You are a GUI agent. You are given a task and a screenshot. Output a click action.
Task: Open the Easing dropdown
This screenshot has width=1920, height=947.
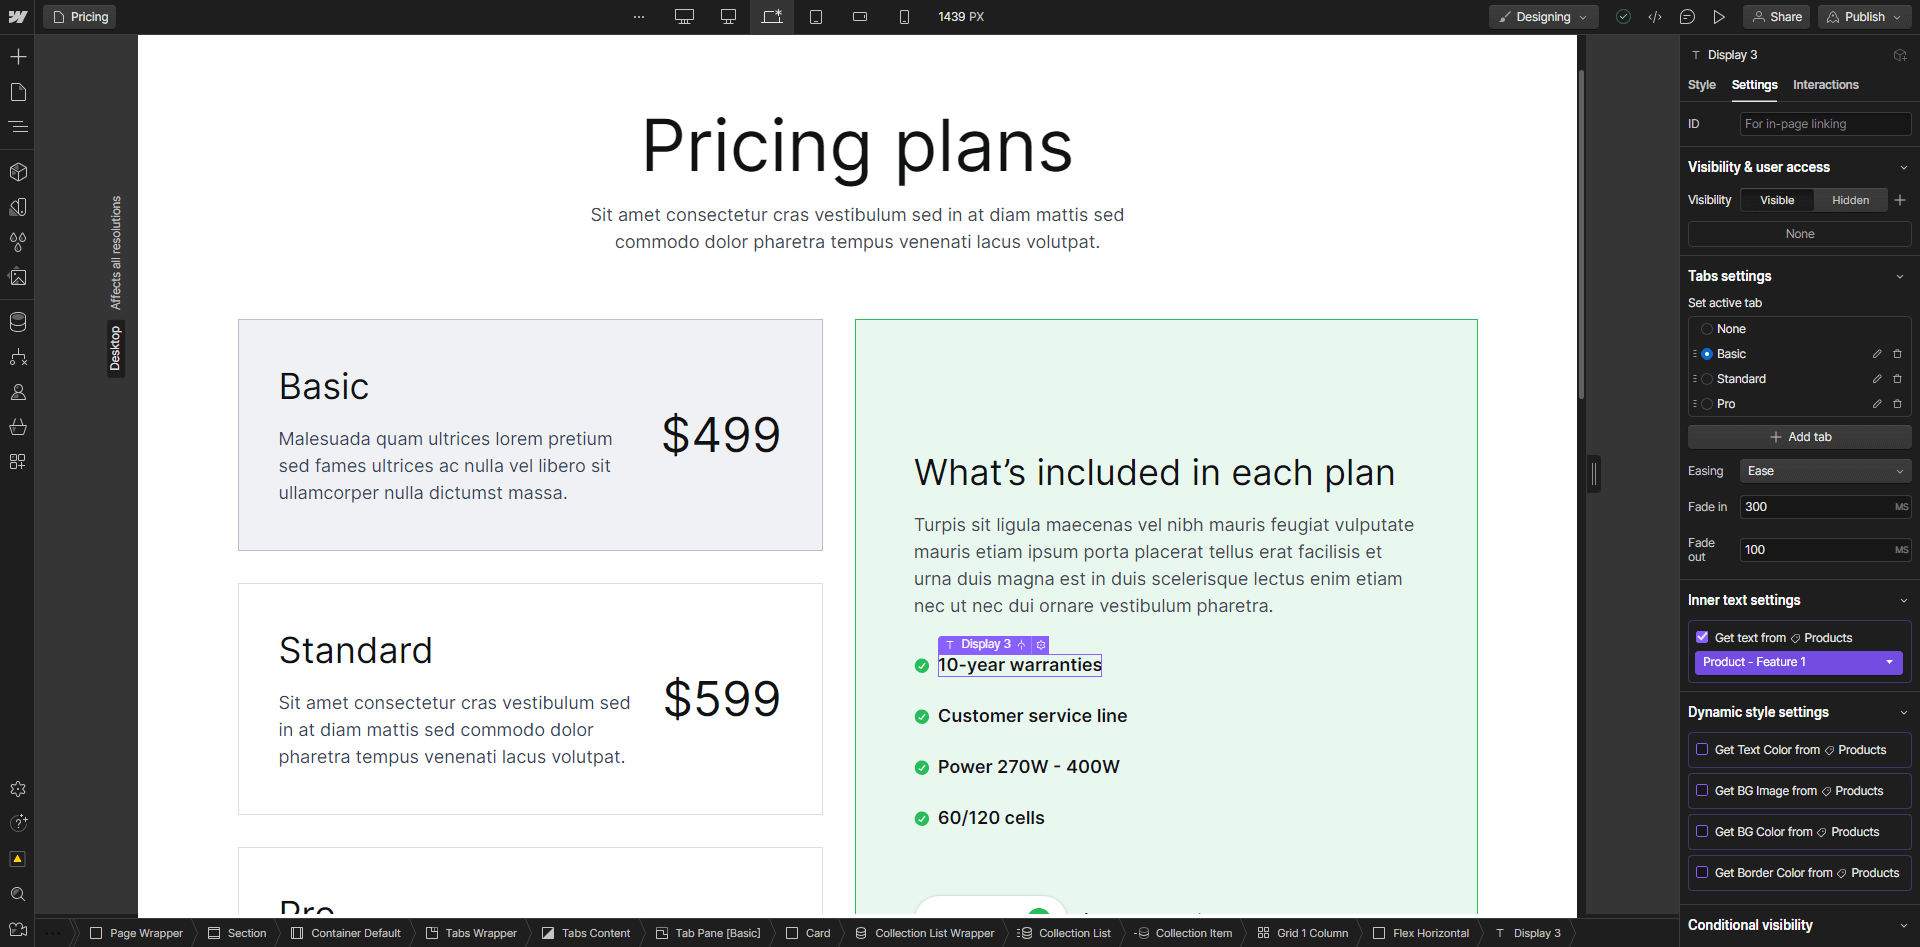pos(1825,471)
